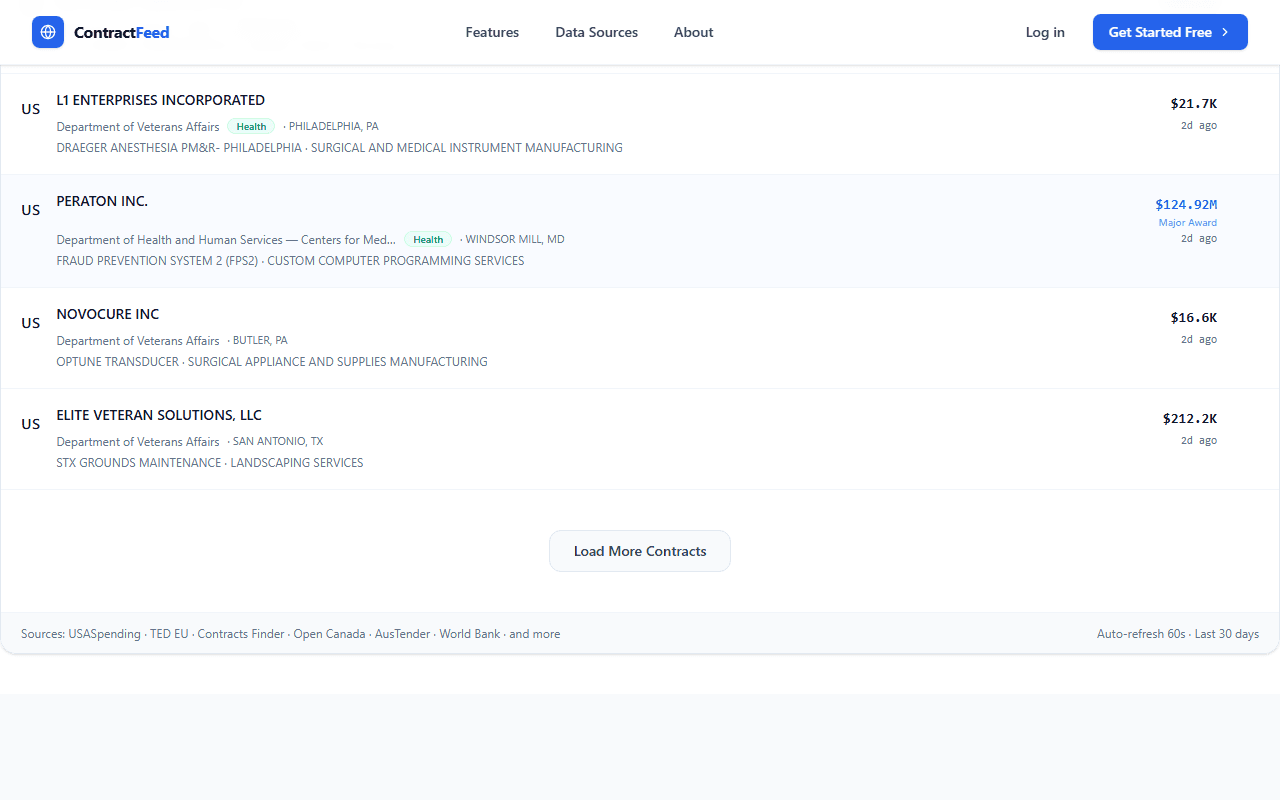Click Department of Health and Human Services agency

[x=226, y=239]
